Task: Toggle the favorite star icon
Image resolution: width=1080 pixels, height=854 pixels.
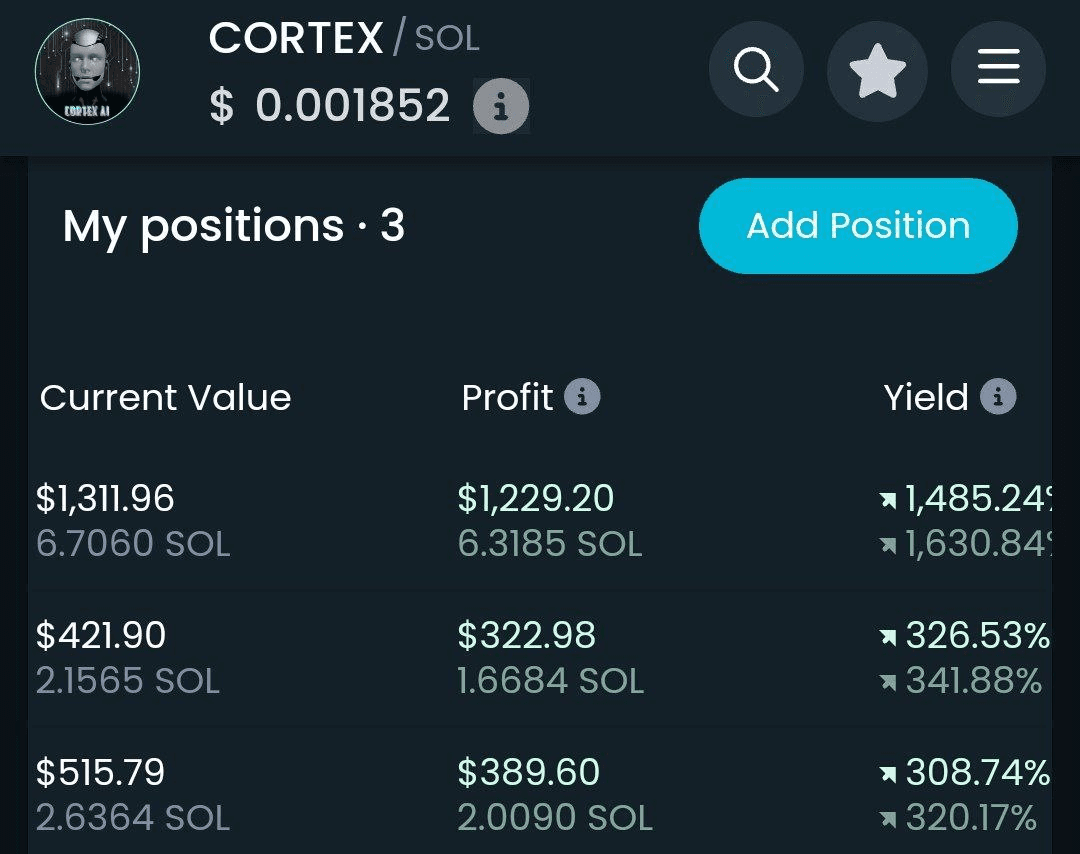Action: click(x=878, y=70)
